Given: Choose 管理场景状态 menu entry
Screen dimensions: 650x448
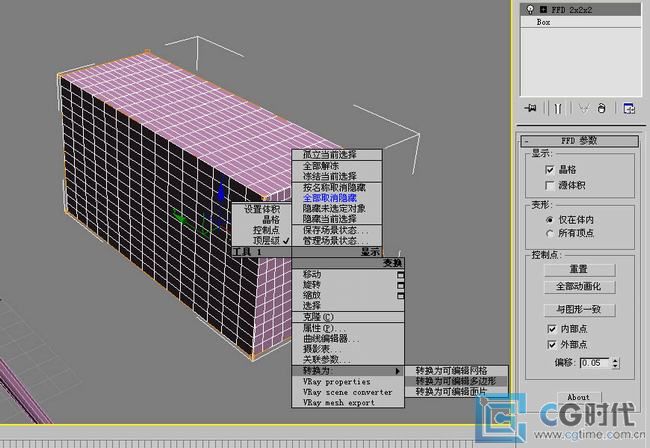Looking at the screenshot, I should (337, 241).
